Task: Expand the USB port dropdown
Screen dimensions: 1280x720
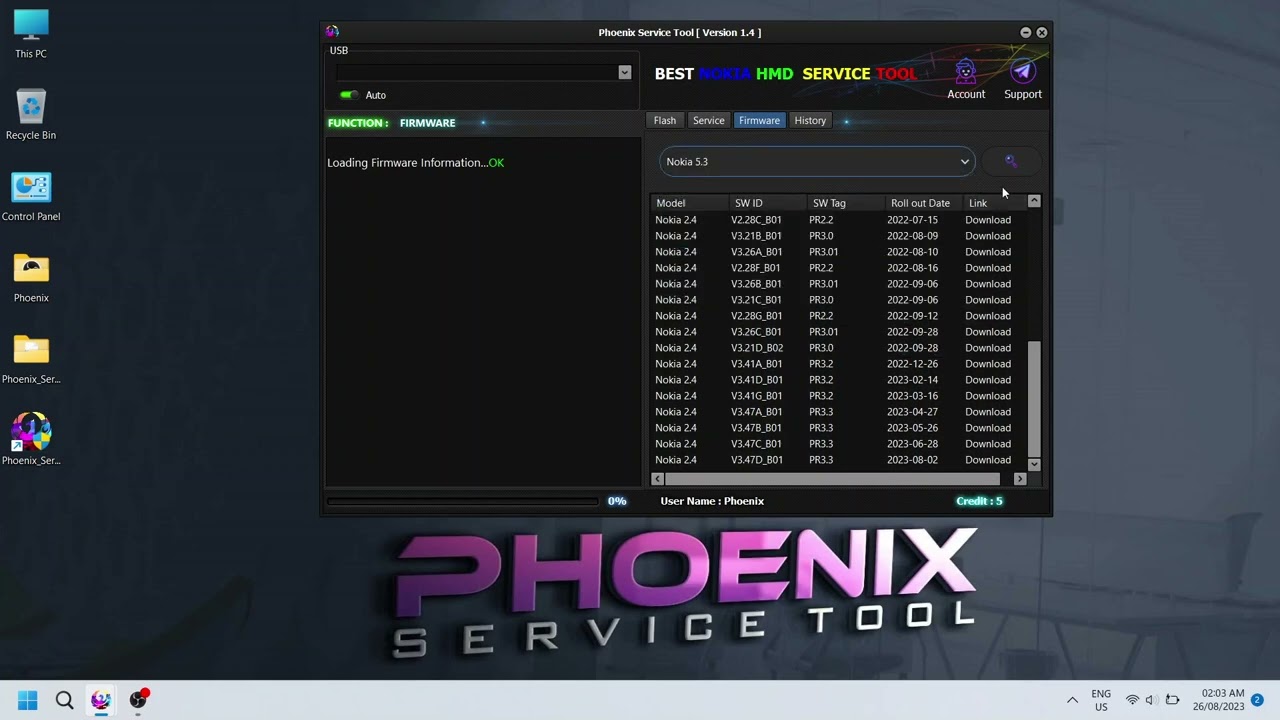Action: click(624, 72)
